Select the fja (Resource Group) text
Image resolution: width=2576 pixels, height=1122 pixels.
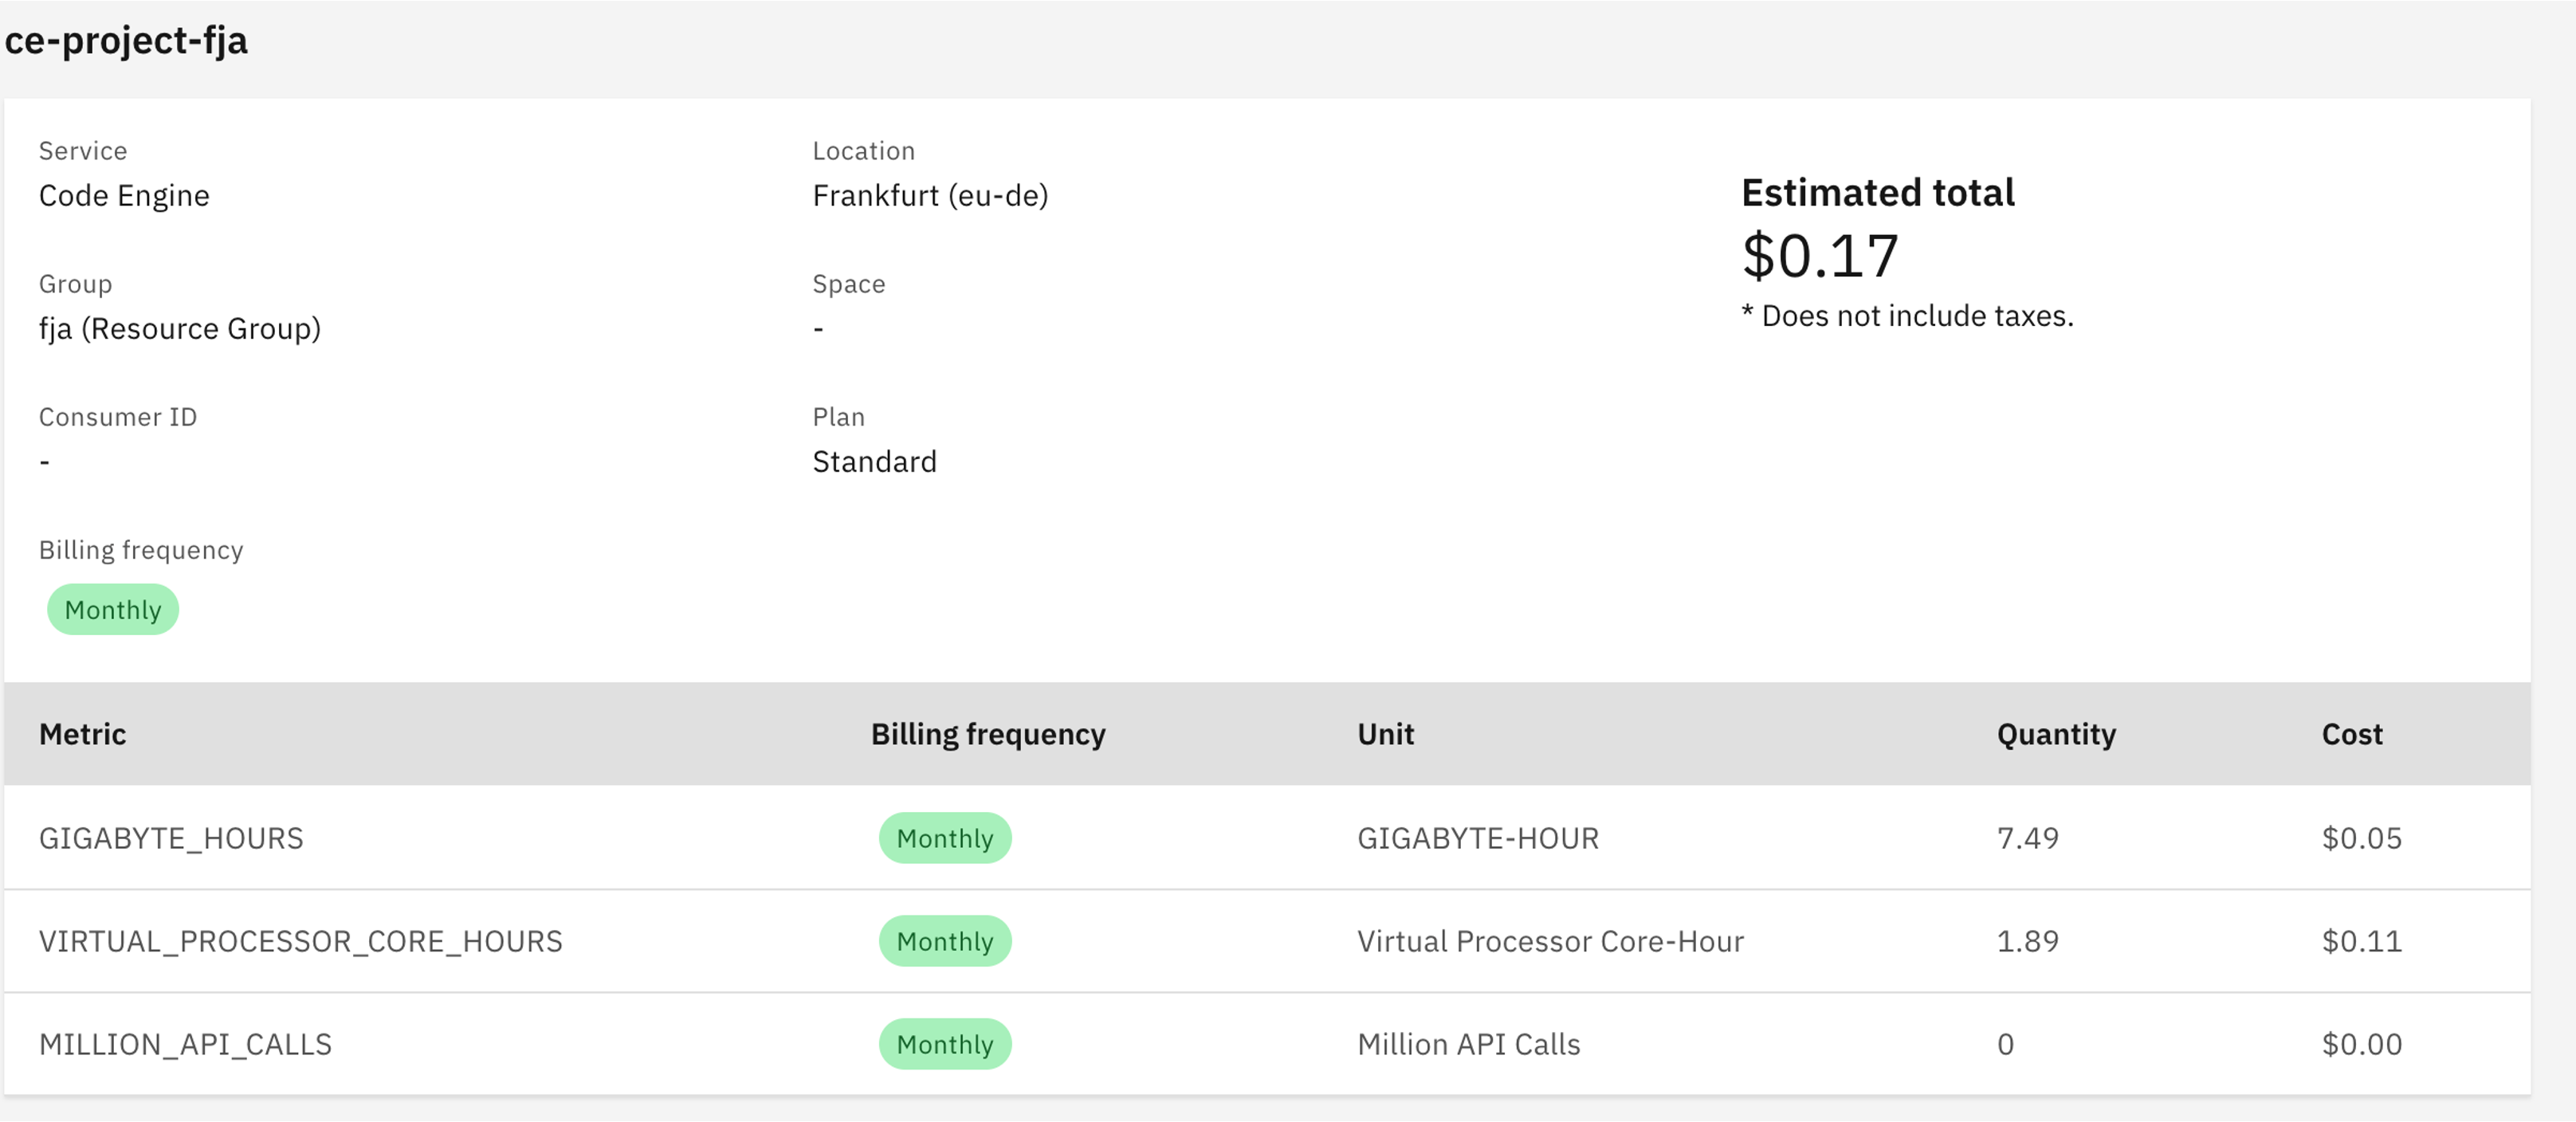[180, 328]
